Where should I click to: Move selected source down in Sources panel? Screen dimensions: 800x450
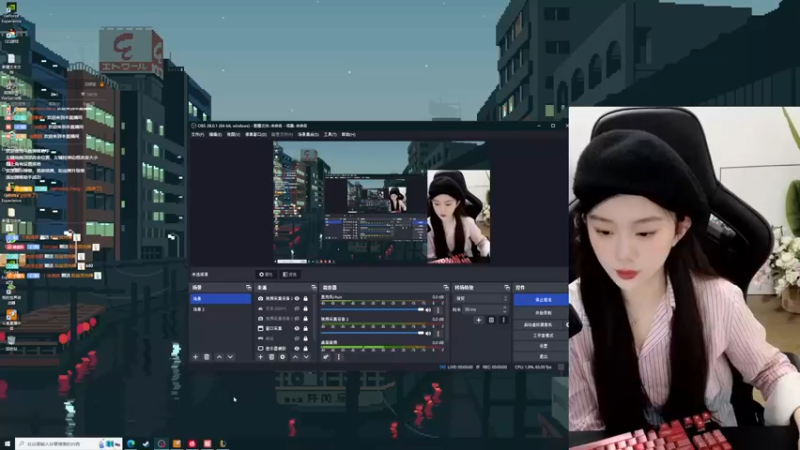tap(306, 357)
